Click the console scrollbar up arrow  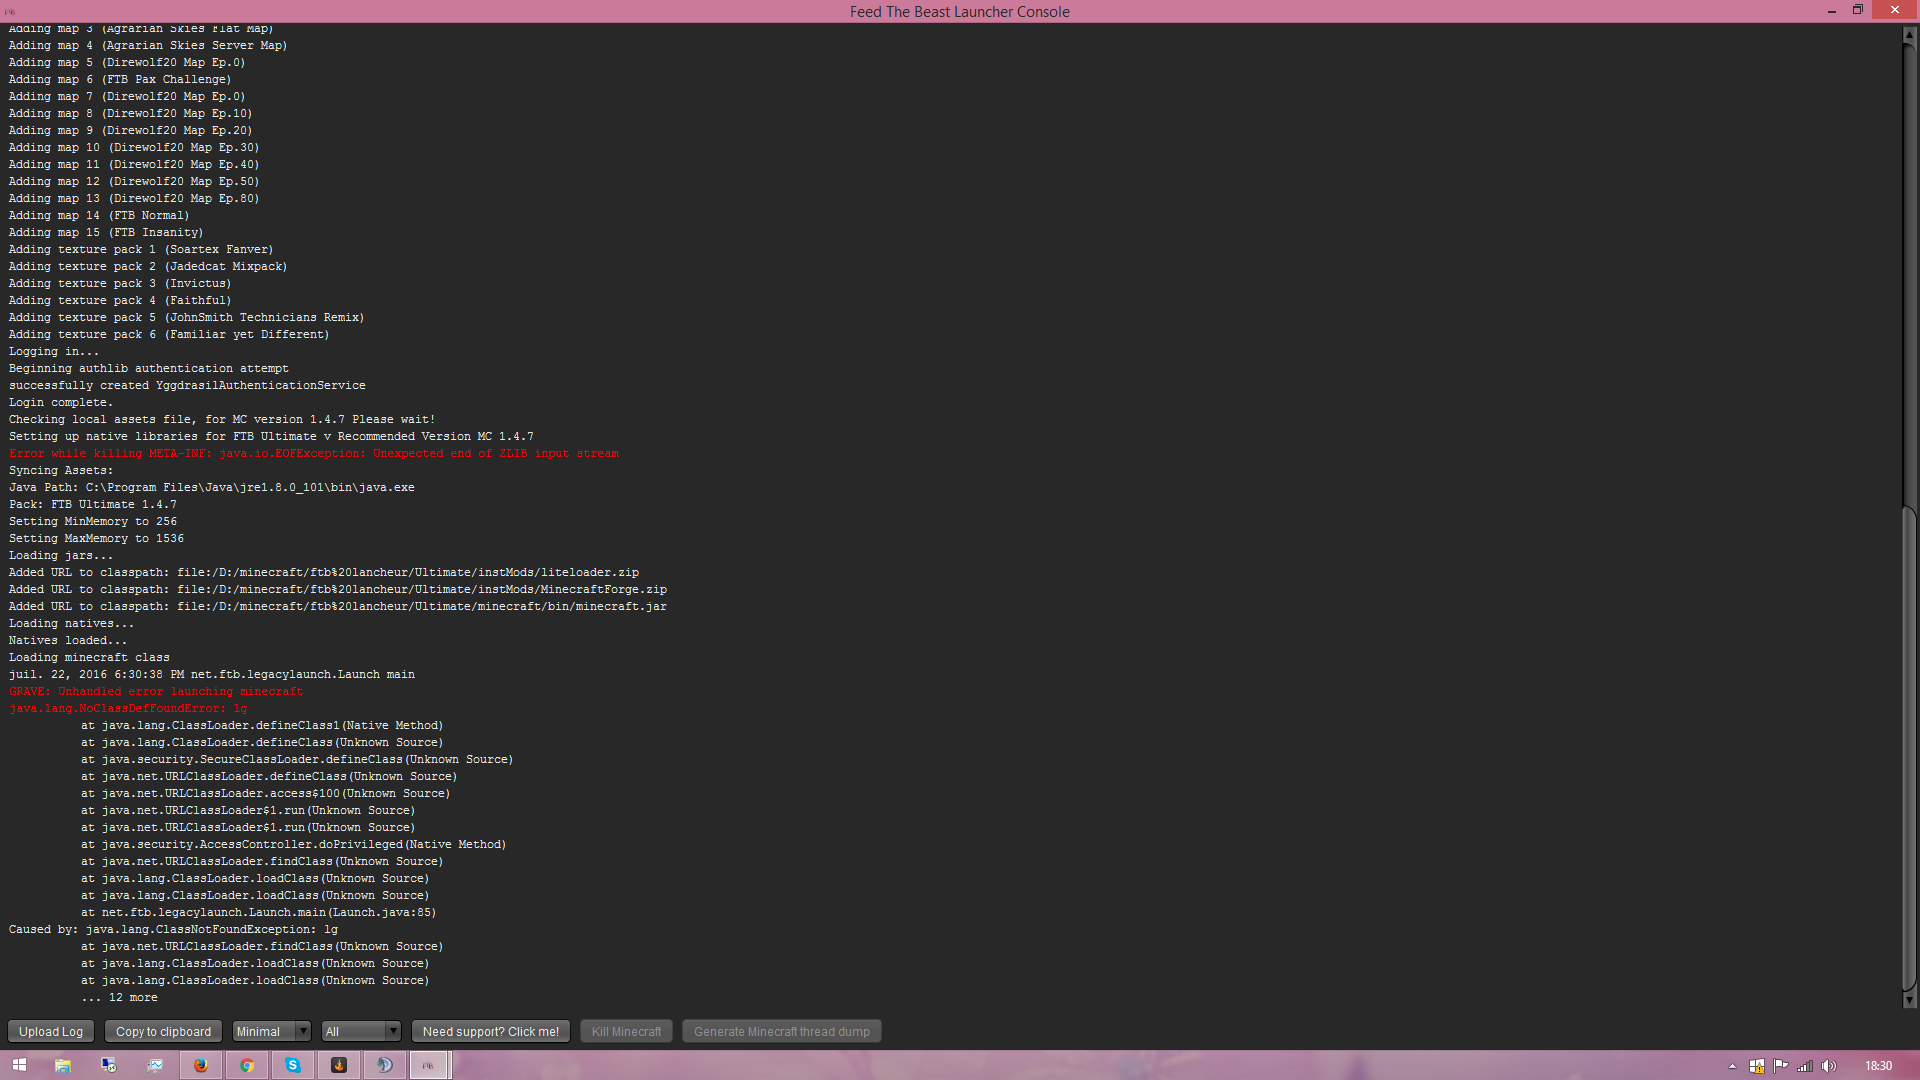1909,34
